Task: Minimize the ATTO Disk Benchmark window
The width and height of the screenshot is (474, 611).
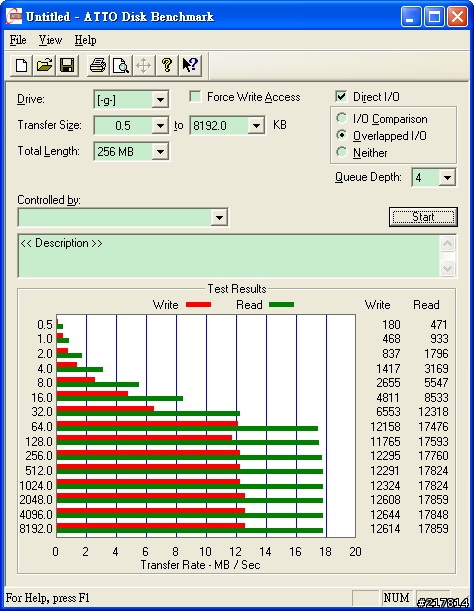Action: point(410,17)
